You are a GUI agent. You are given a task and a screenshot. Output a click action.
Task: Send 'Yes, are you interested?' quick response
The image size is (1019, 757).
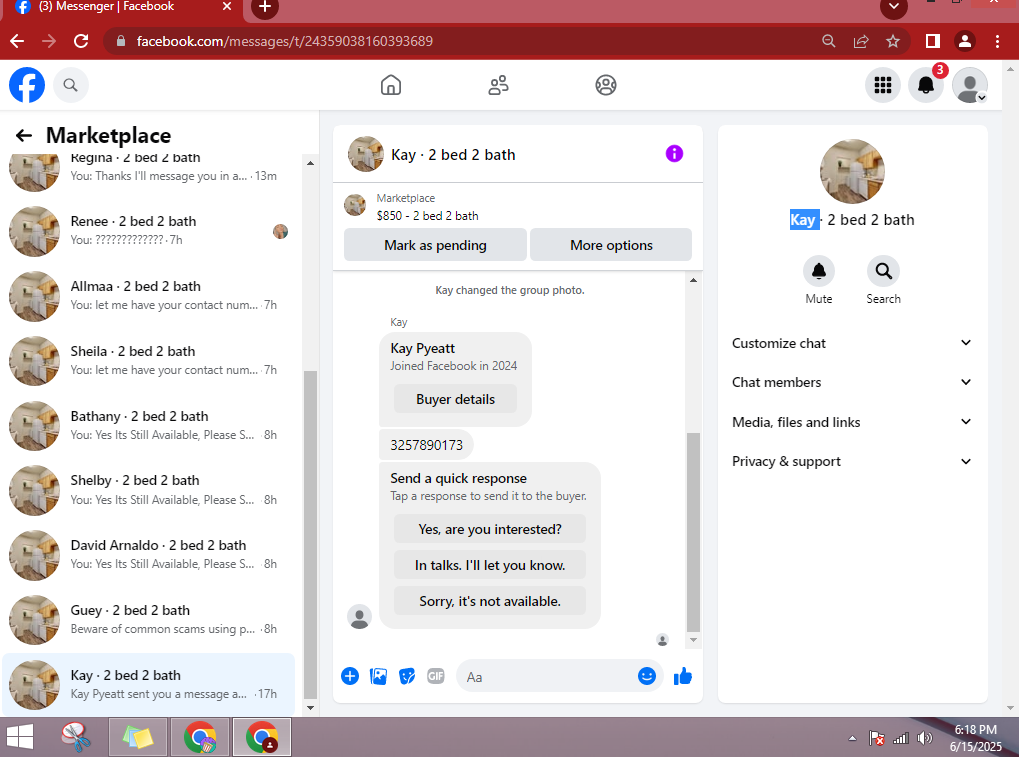click(x=489, y=529)
